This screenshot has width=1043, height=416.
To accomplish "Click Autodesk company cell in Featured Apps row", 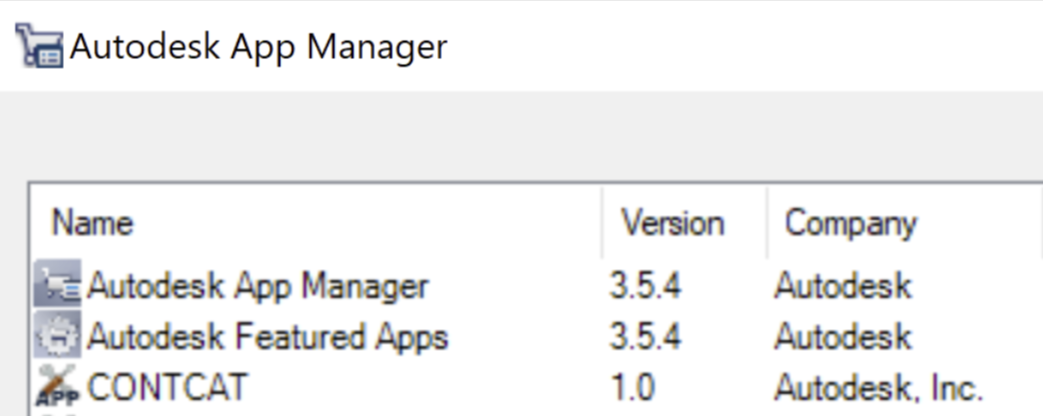I will [843, 337].
